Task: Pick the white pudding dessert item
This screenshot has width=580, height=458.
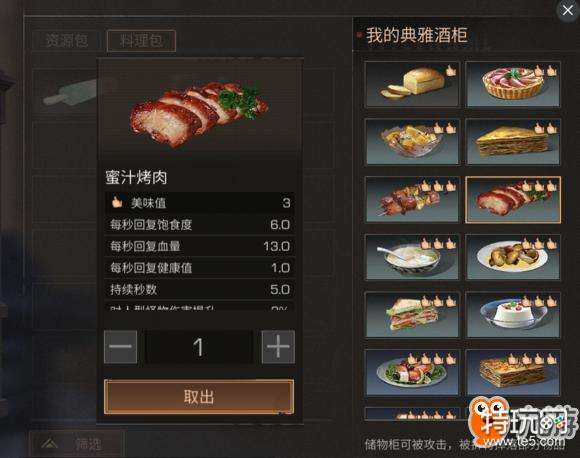Action: [x=513, y=315]
